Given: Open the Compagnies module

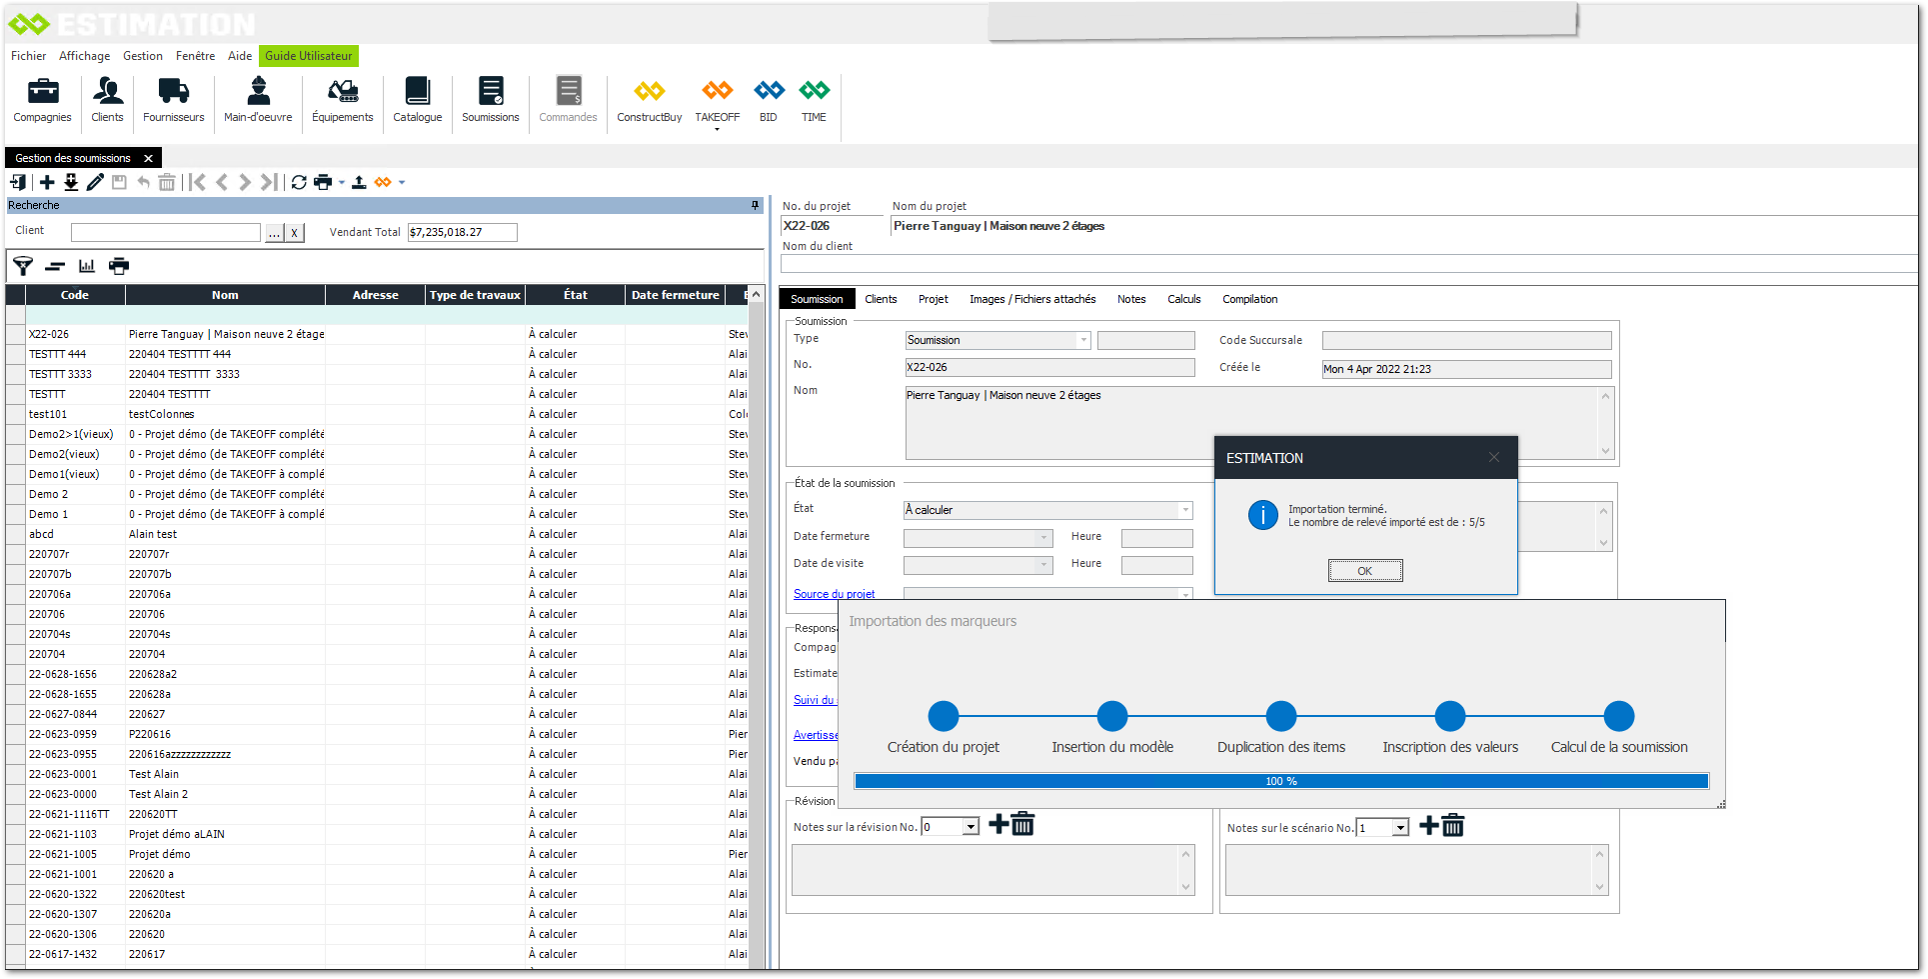Looking at the screenshot, I should pyautogui.click(x=42, y=100).
